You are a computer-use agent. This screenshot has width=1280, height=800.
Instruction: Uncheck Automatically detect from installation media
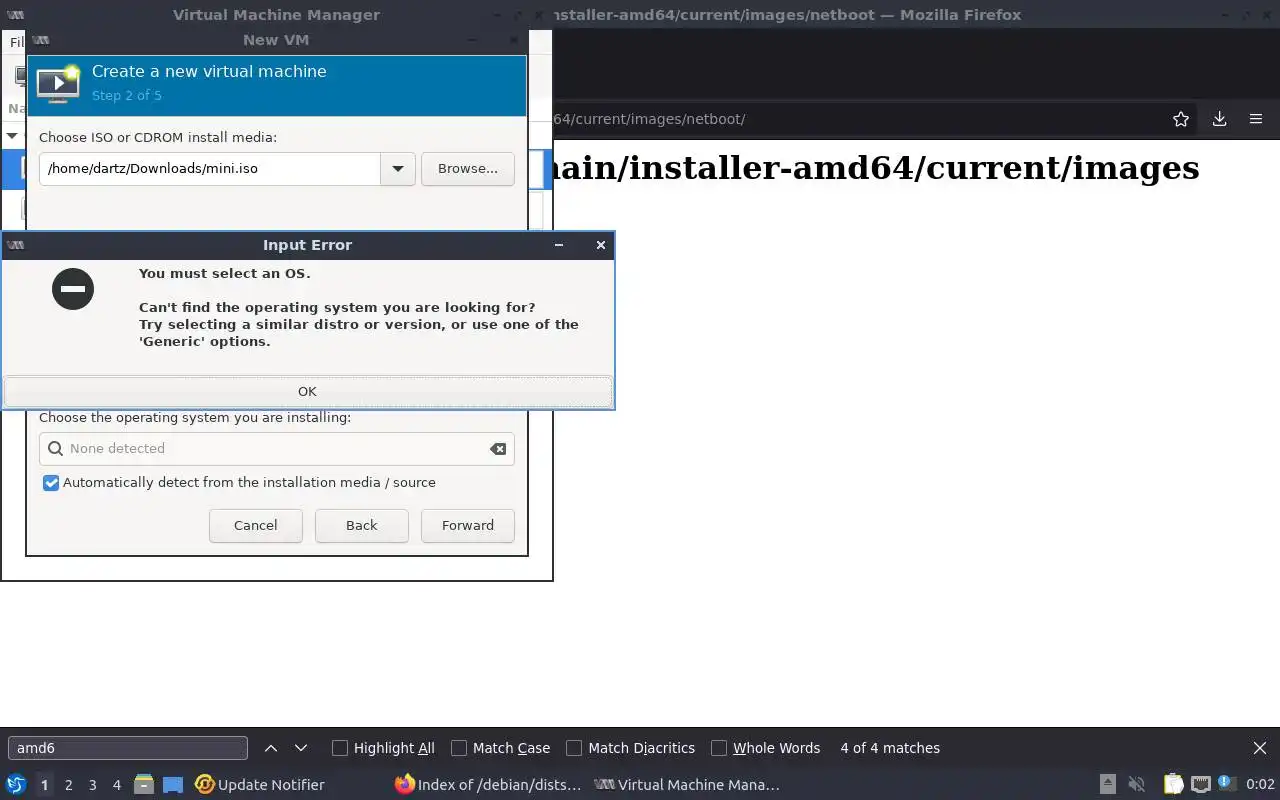51,482
